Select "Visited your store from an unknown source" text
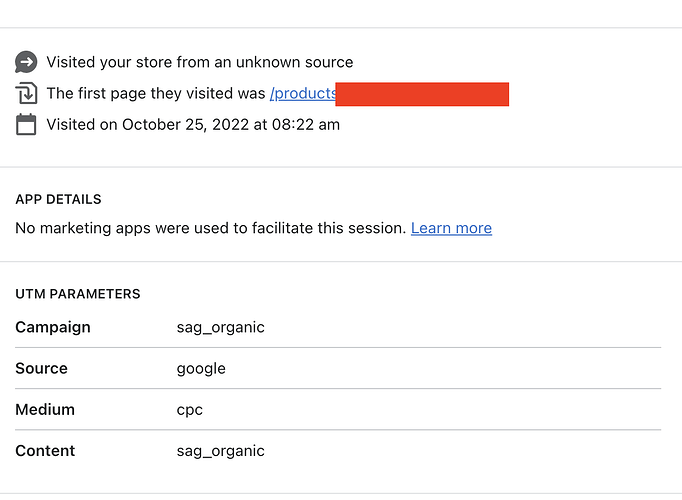The height and width of the screenshot is (500, 682). 199,62
